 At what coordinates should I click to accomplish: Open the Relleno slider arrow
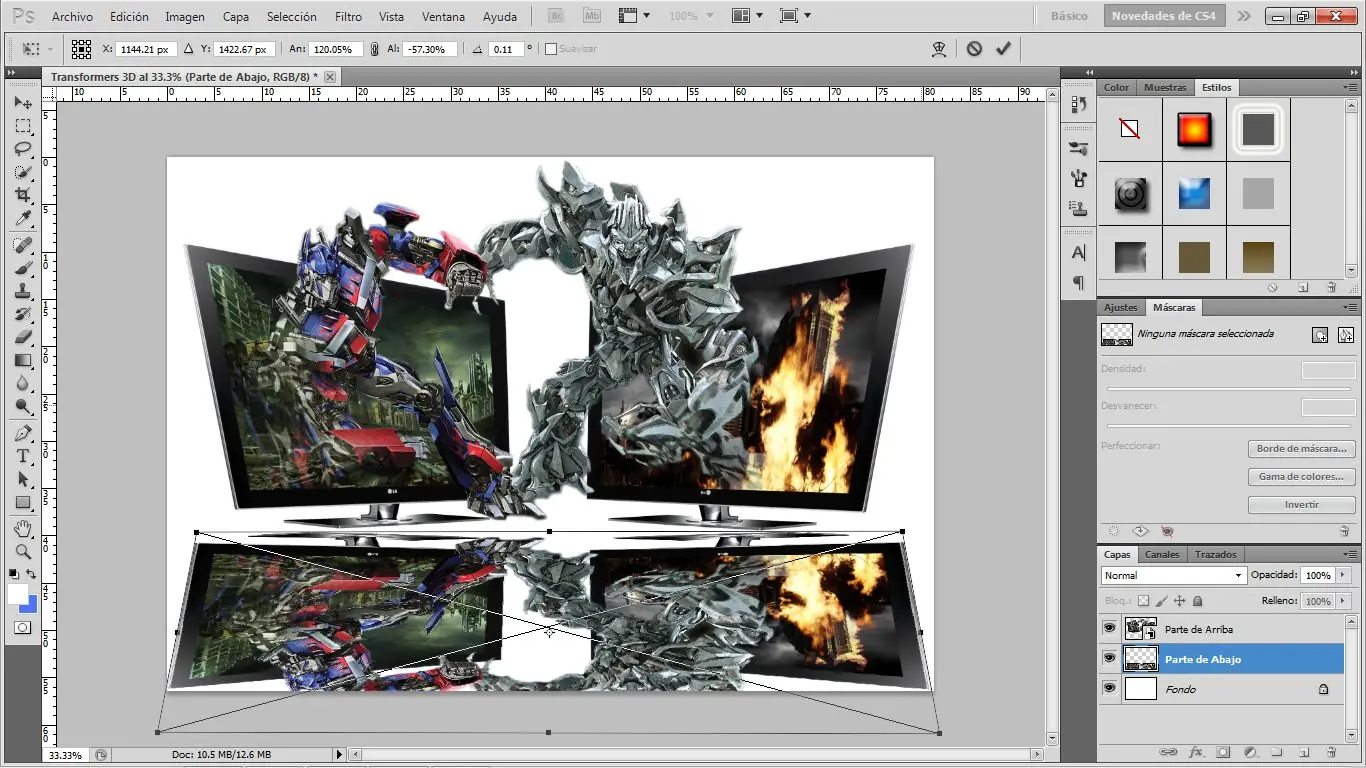click(x=1341, y=601)
